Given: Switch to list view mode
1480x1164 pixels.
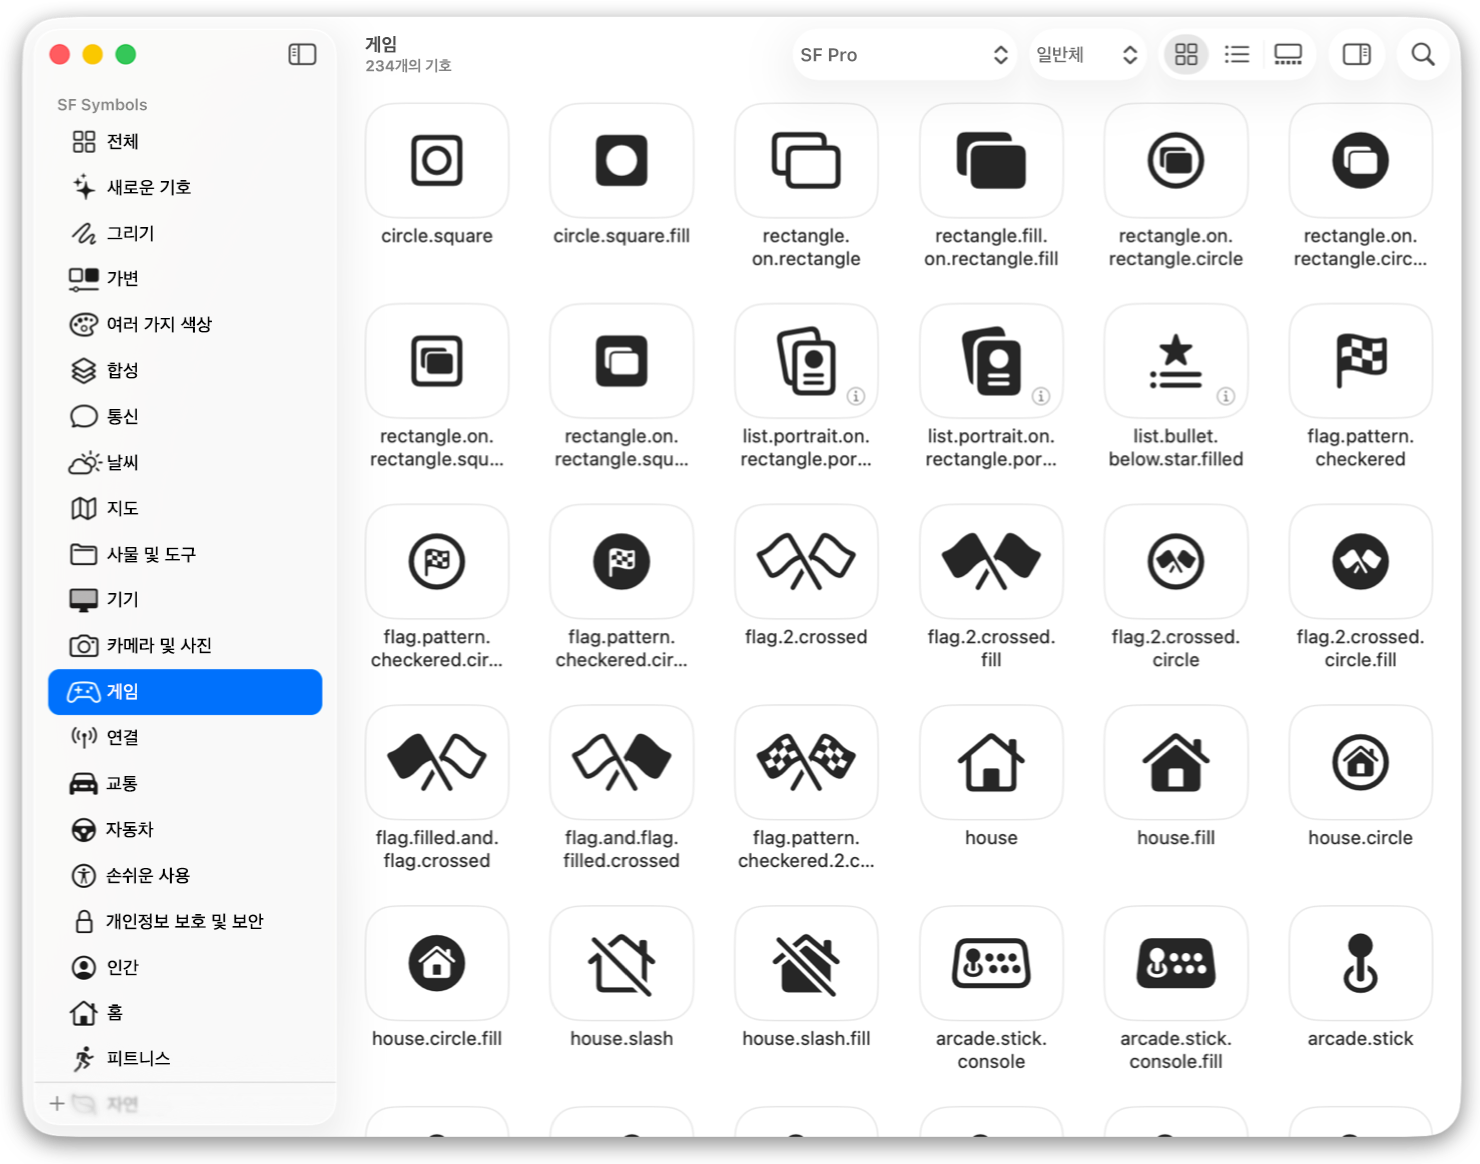Looking at the screenshot, I should (1237, 55).
